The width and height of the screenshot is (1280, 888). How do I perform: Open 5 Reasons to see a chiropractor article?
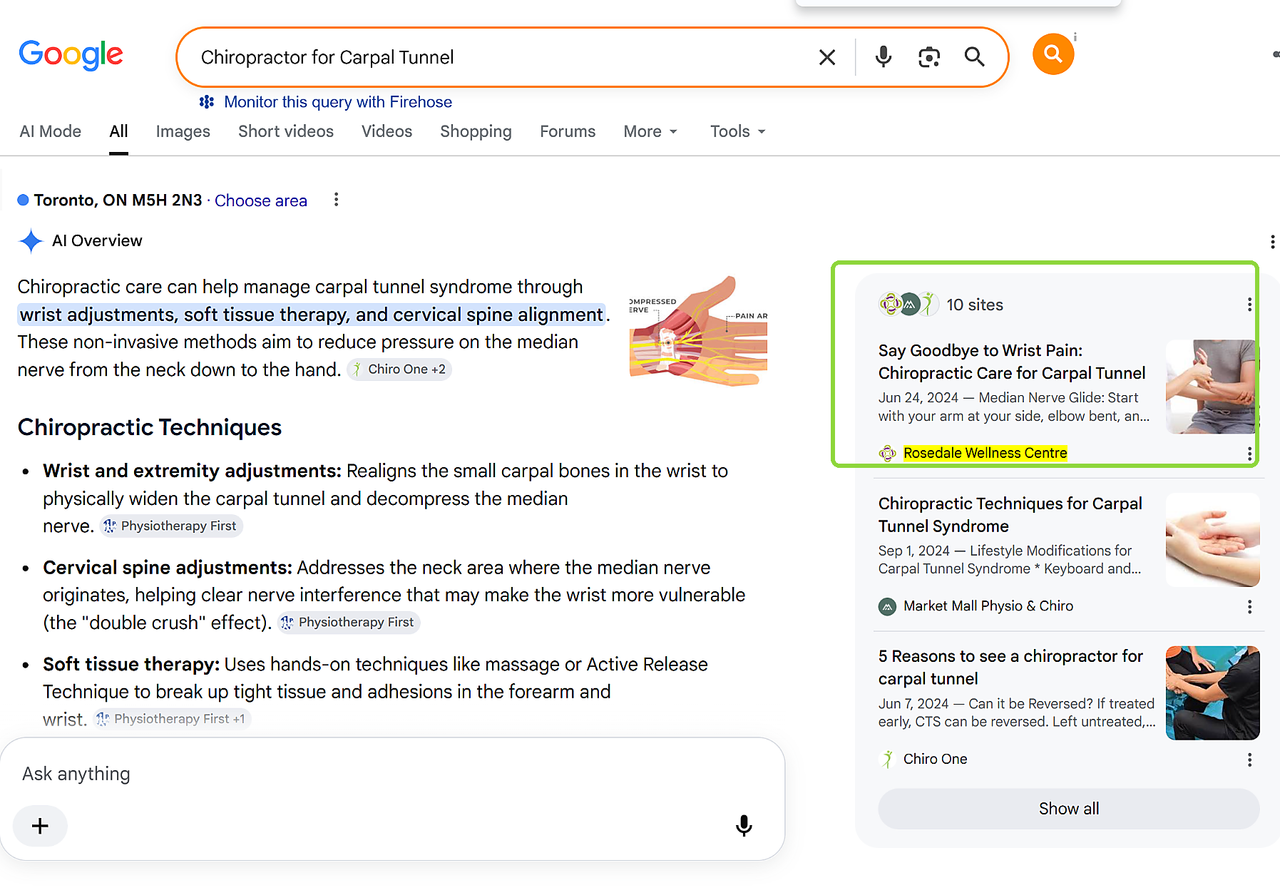point(1010,668)
